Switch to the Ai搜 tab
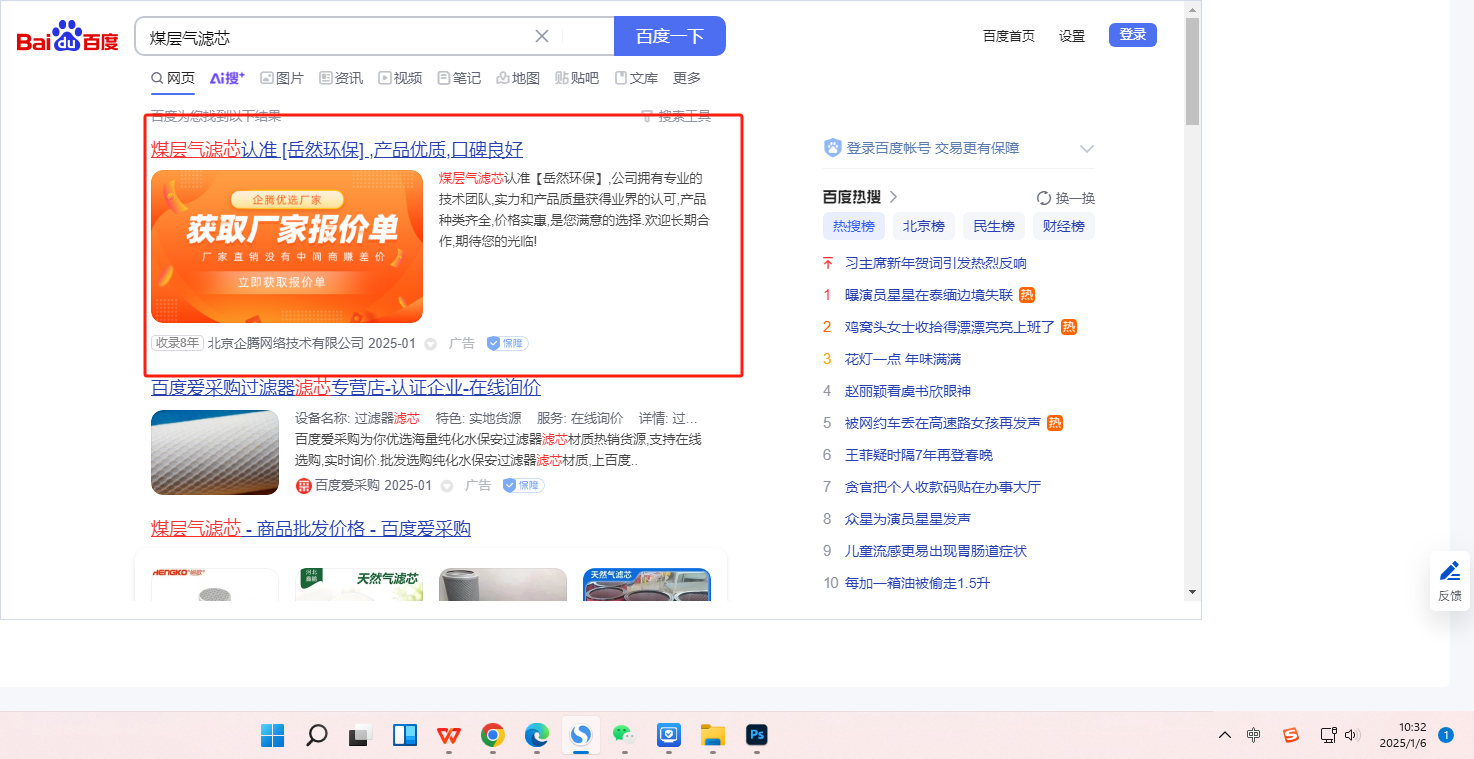 click(x=228, y=78)
